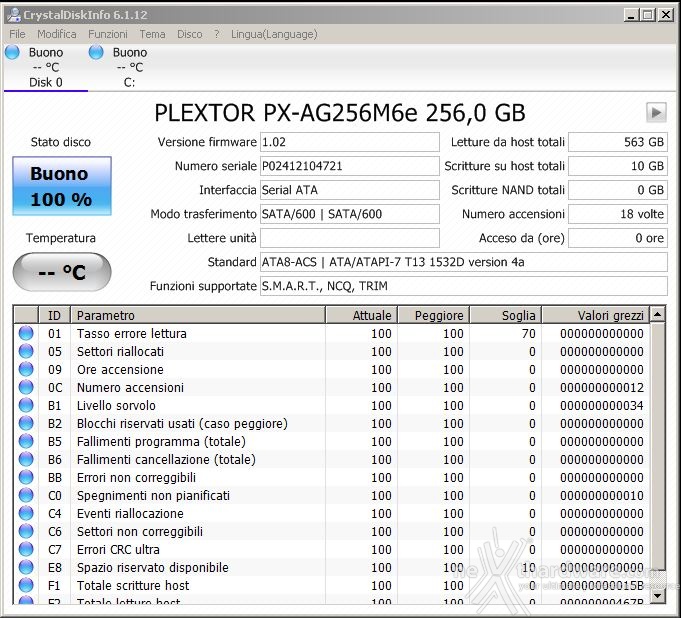Click the Standard field ATA8-ACS
This screenshot has height=618, width=681.
(x=463, y=262)
